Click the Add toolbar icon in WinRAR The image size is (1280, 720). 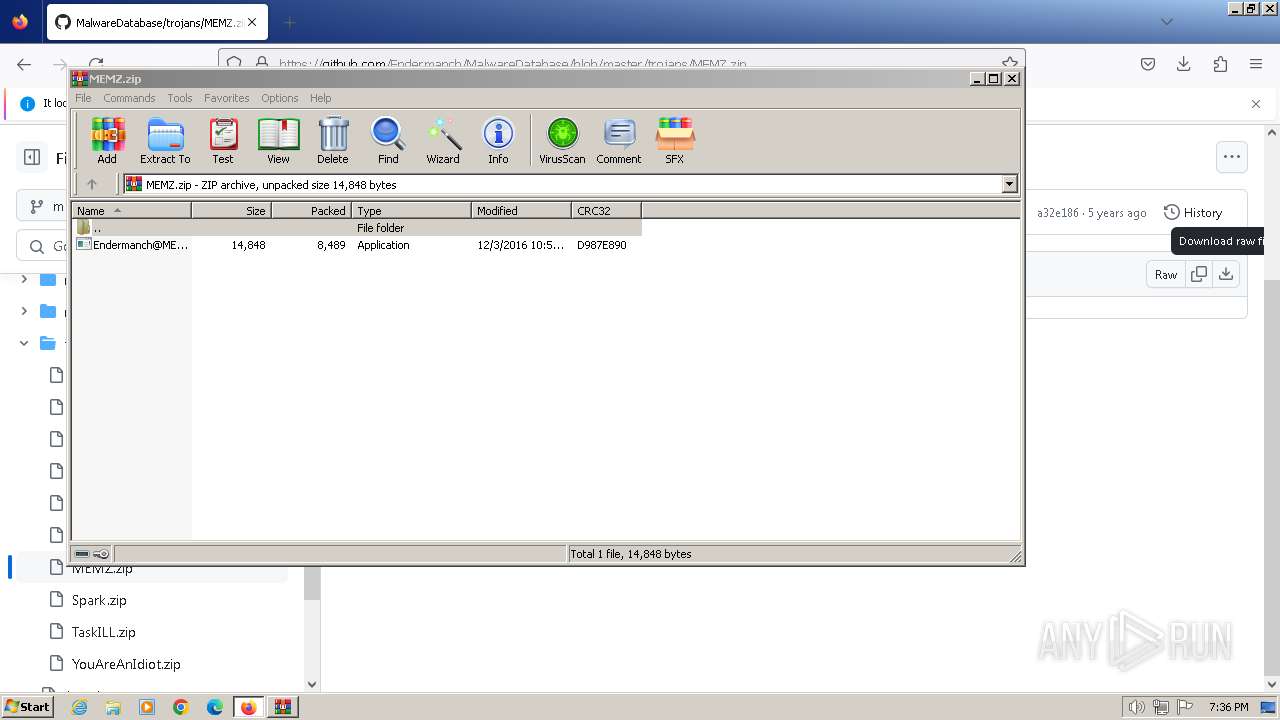(x=107, y=141)
